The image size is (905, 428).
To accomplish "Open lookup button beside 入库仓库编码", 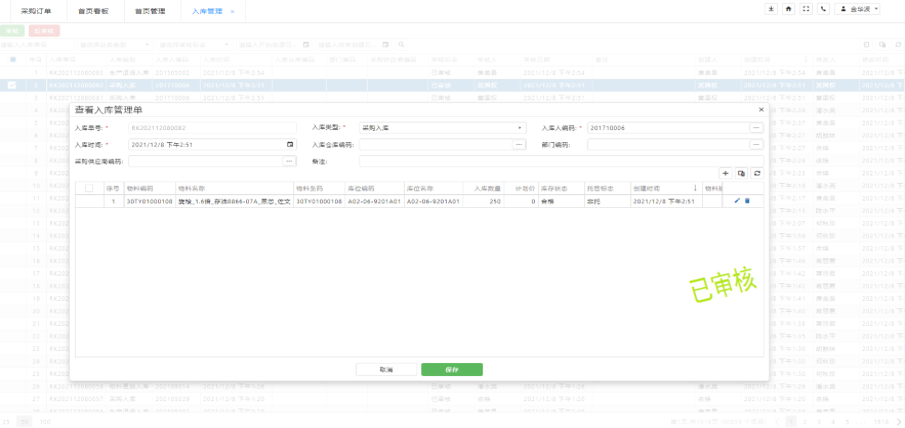I will click(x=519, y=145).
